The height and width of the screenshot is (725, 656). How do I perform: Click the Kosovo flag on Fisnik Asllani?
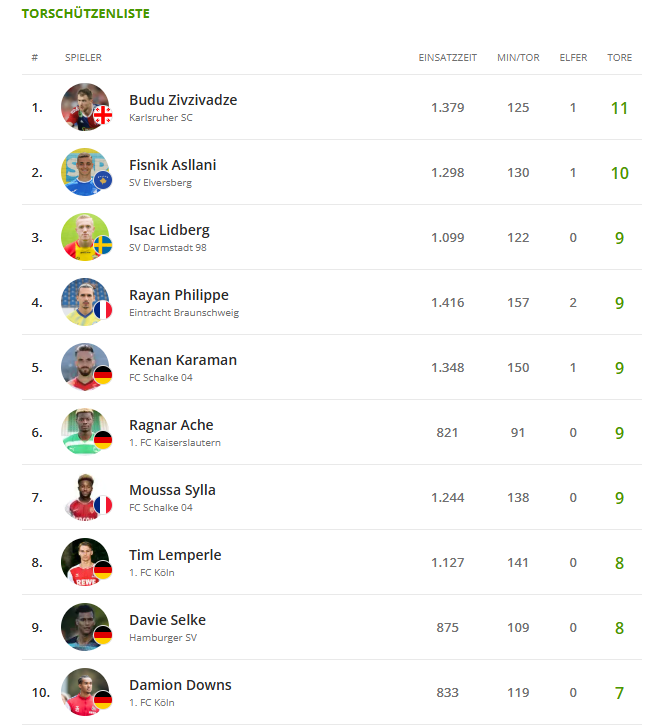click(x=102, y=181)
